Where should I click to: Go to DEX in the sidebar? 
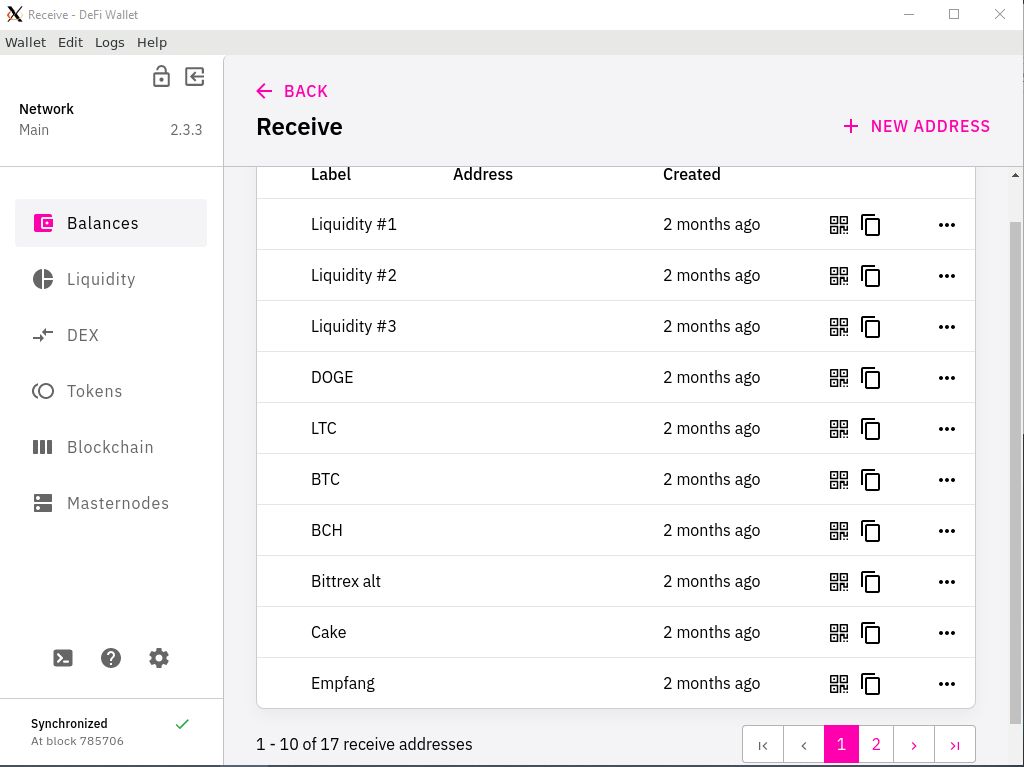111,335
